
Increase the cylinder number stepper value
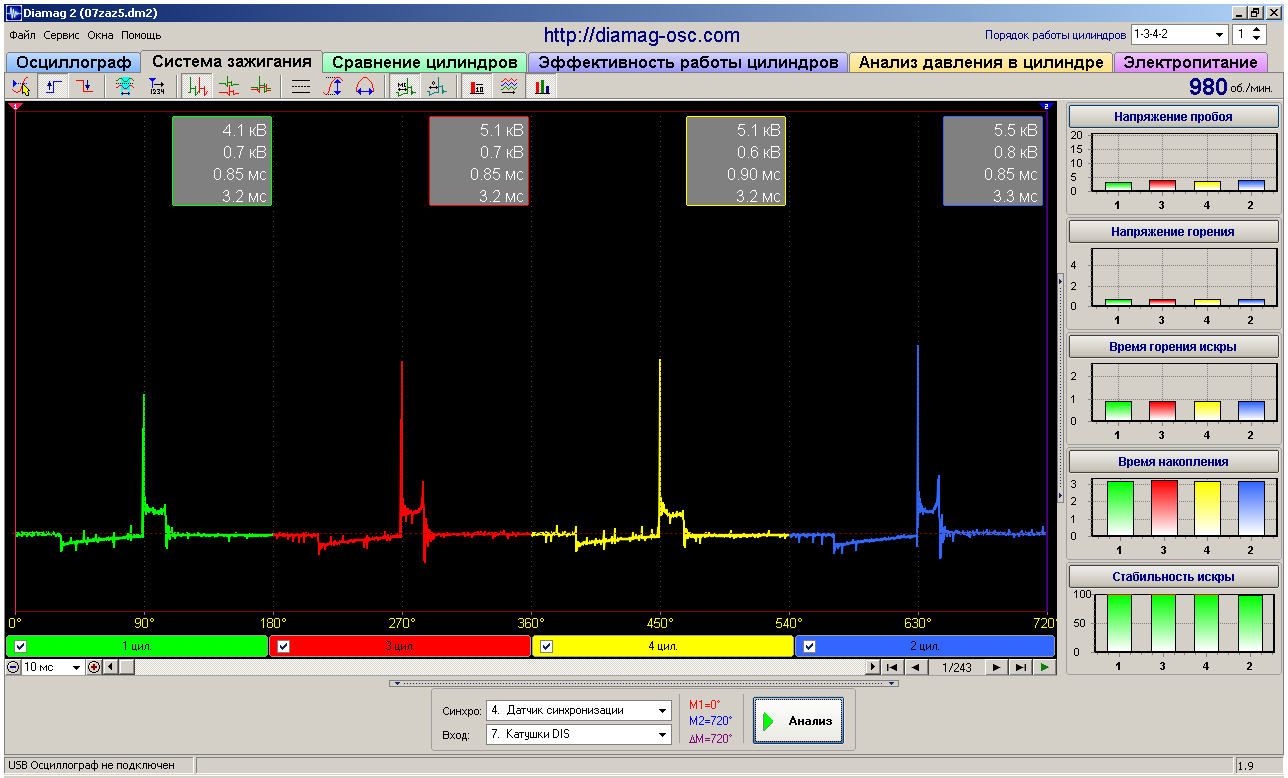click(x=1258, y=30)
